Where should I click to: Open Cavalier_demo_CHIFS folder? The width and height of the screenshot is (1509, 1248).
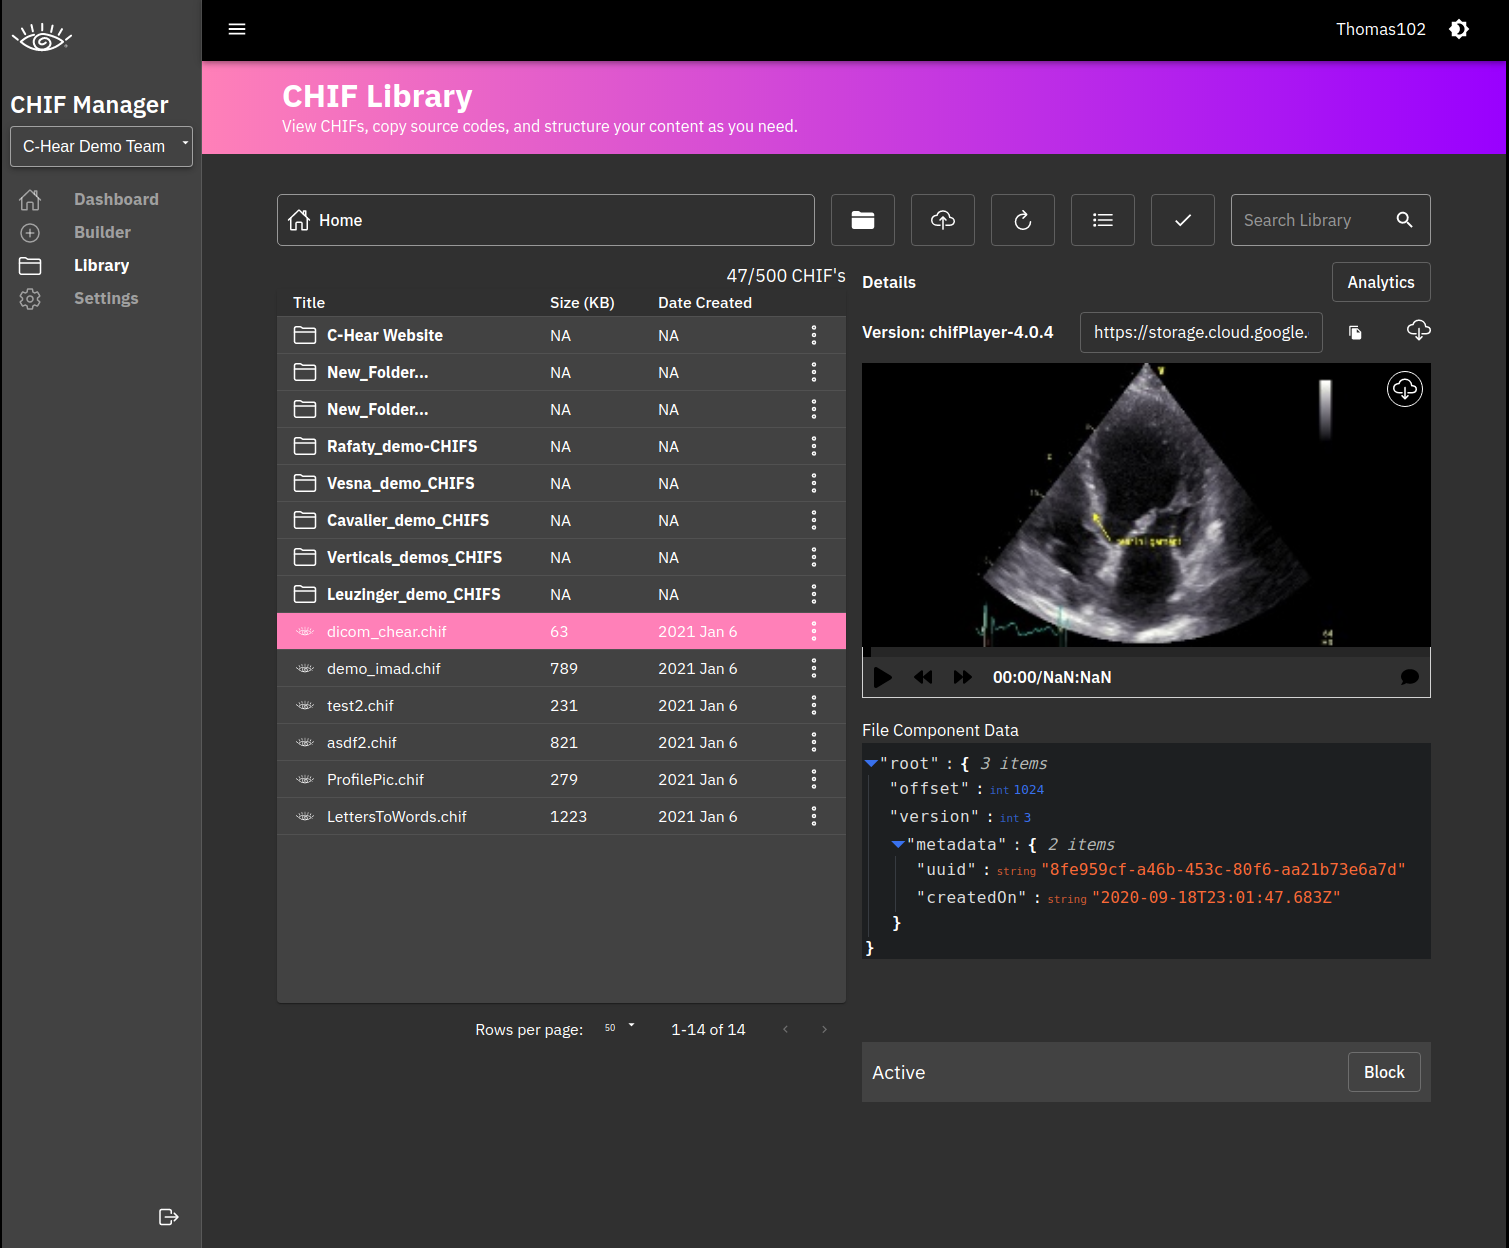(x=561, y=520)
